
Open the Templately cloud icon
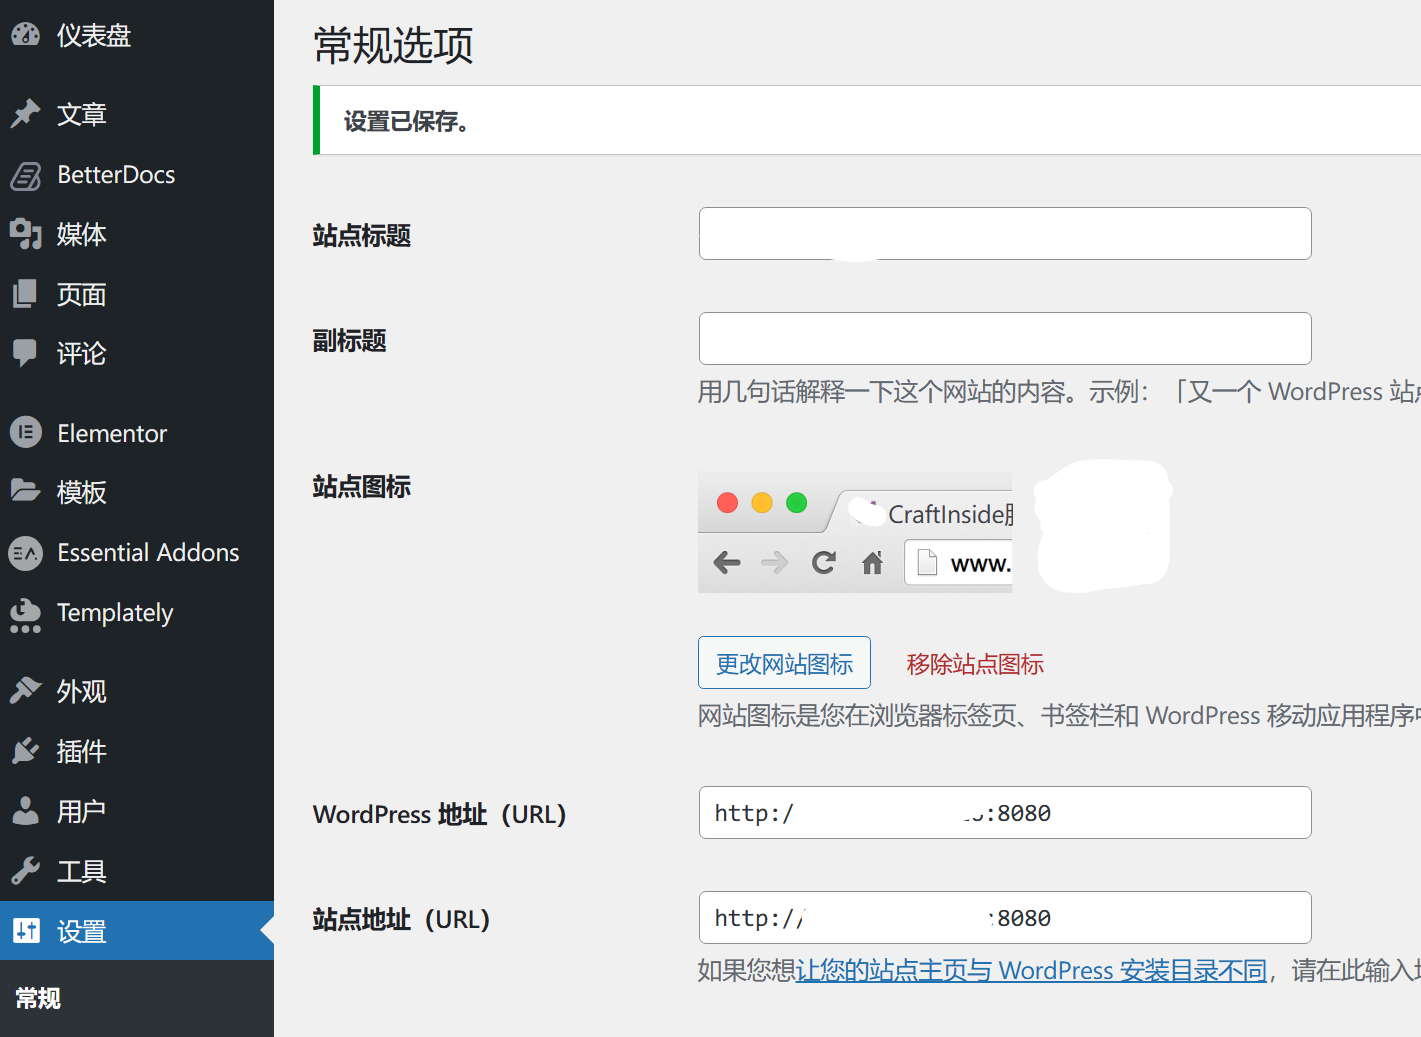pyautogui.click(x=26, y=614)
